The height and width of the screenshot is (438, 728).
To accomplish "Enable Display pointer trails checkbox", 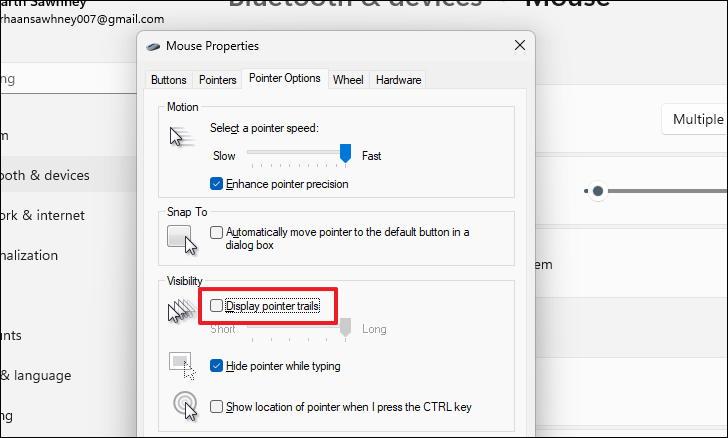I will click(216, 306).
